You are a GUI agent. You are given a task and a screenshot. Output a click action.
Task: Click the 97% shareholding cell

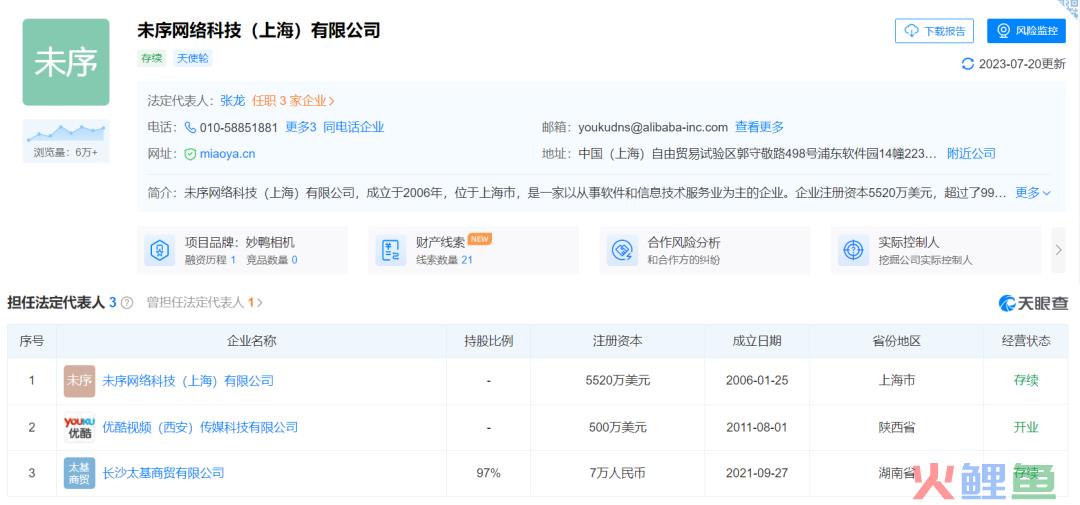tap(488, 473)
